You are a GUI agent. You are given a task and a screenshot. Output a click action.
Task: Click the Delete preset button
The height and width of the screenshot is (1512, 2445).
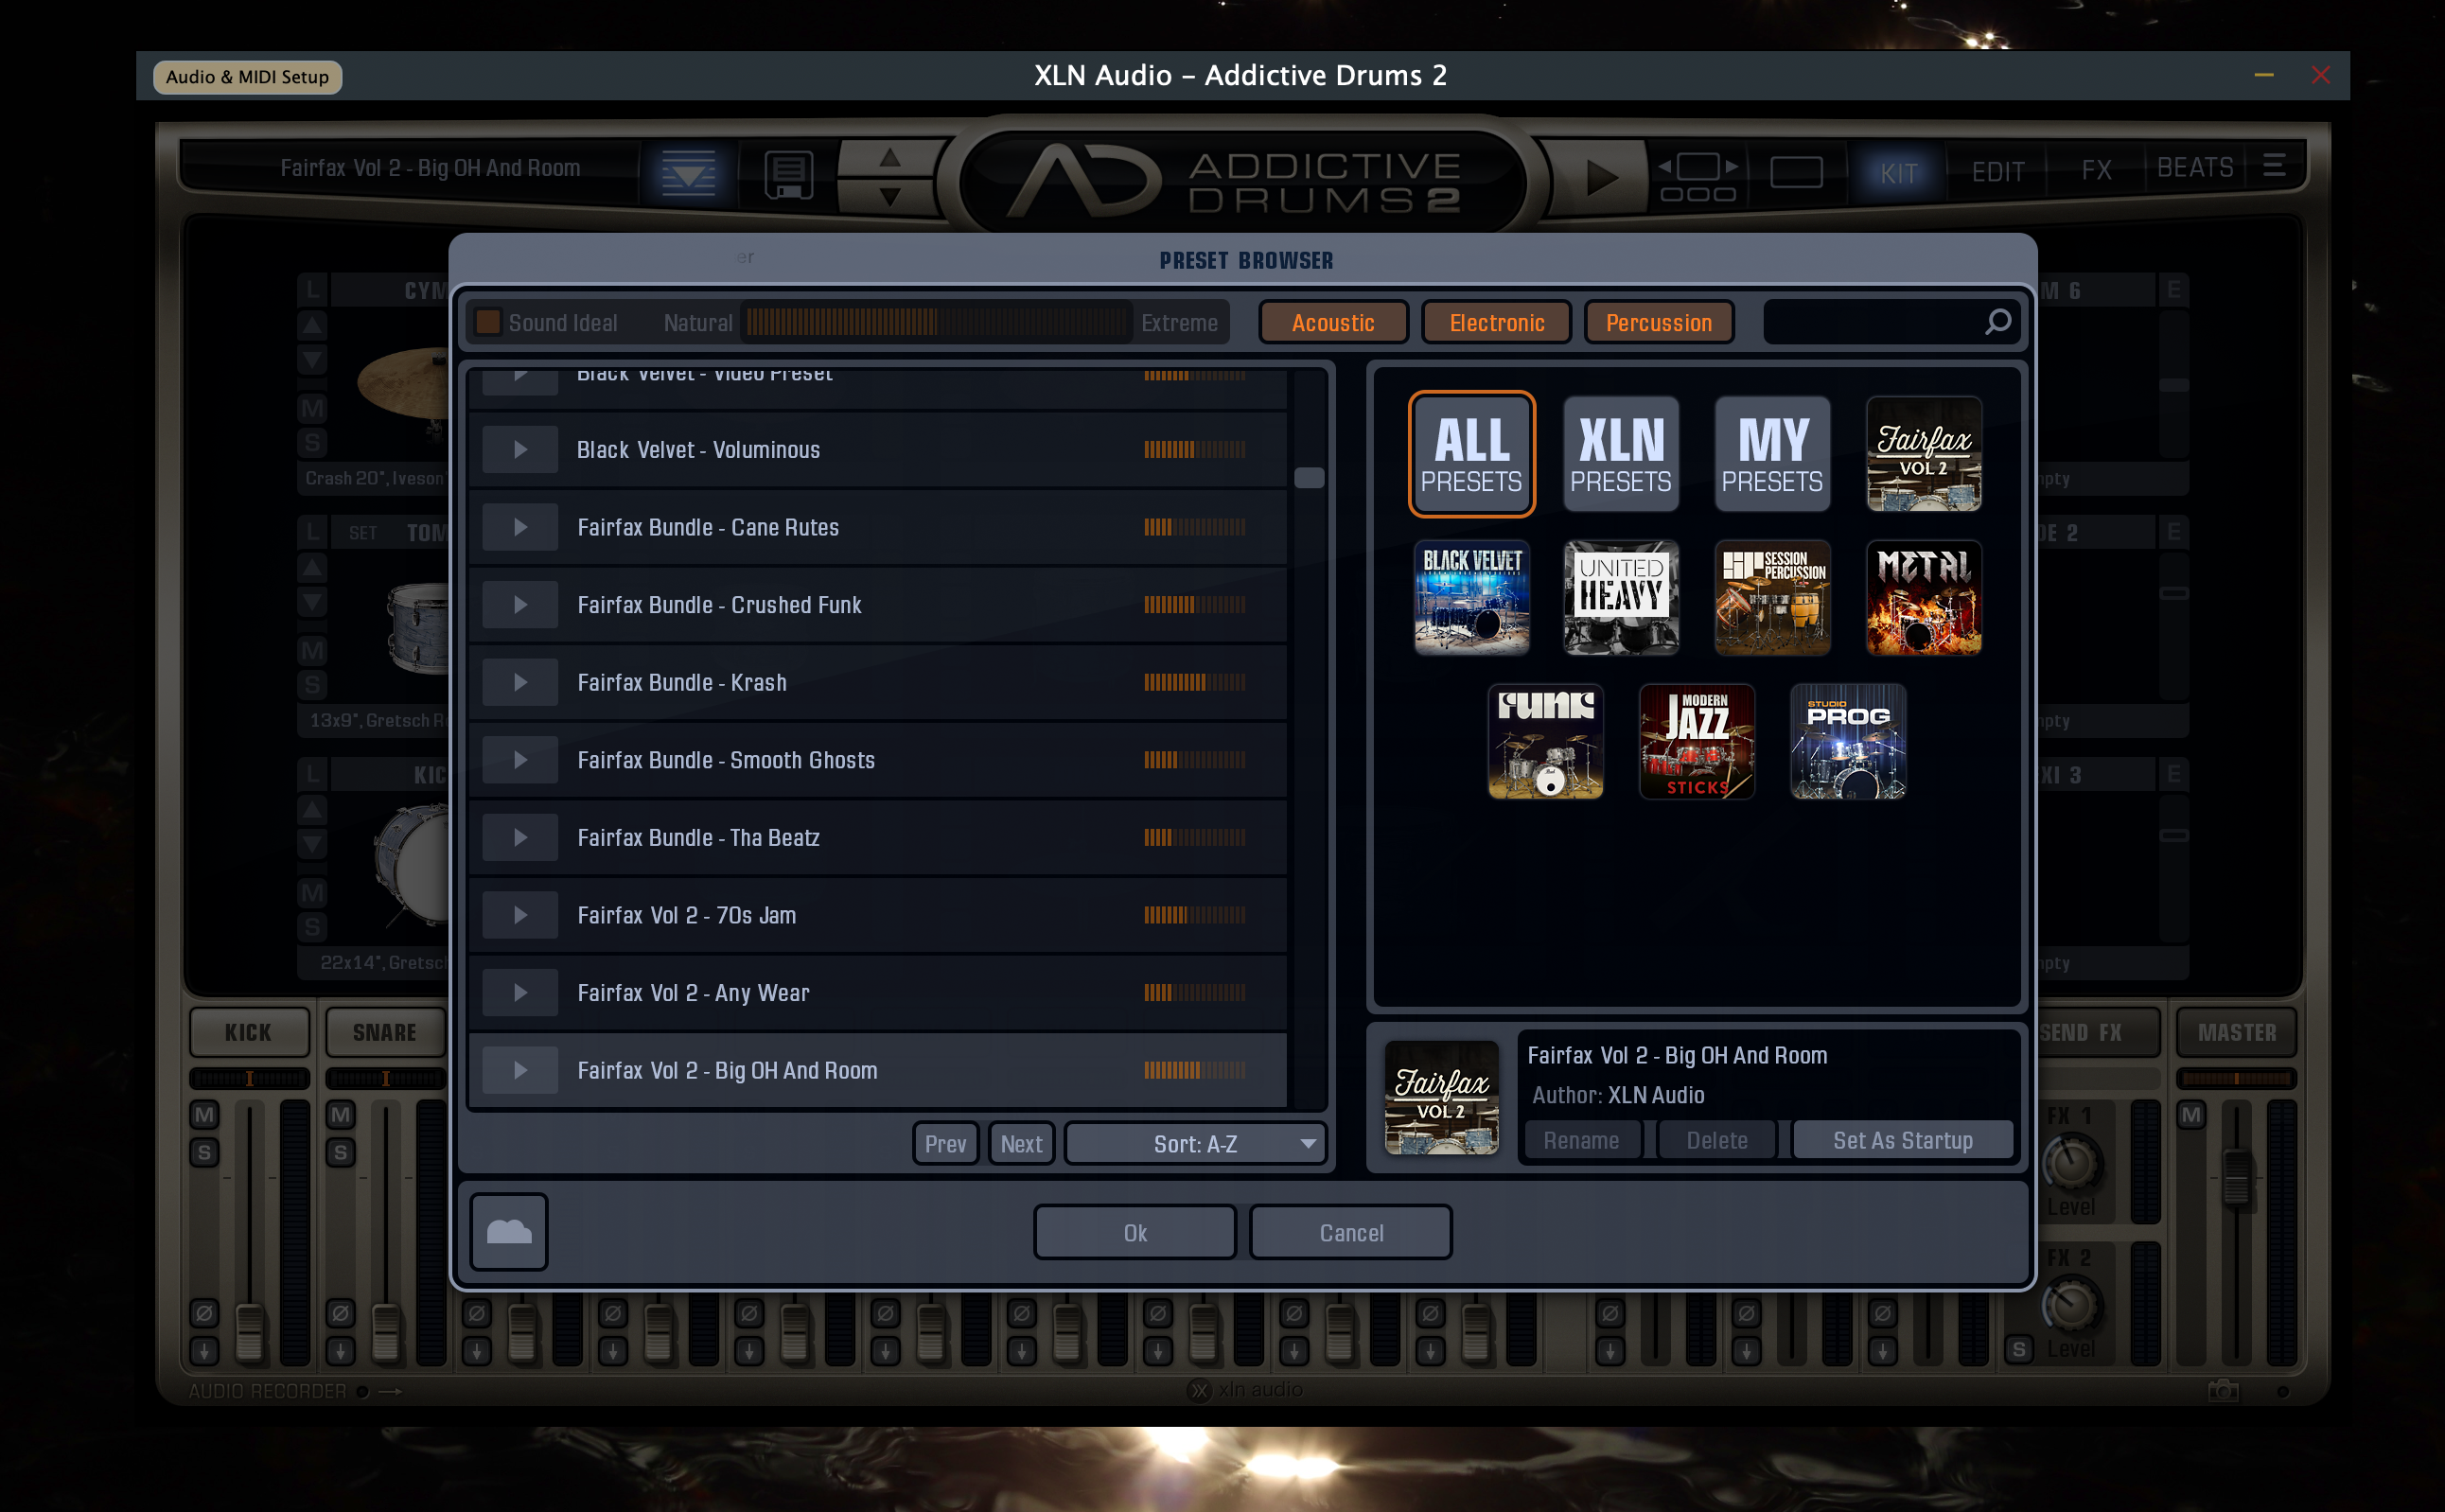pos(1716,1140)
